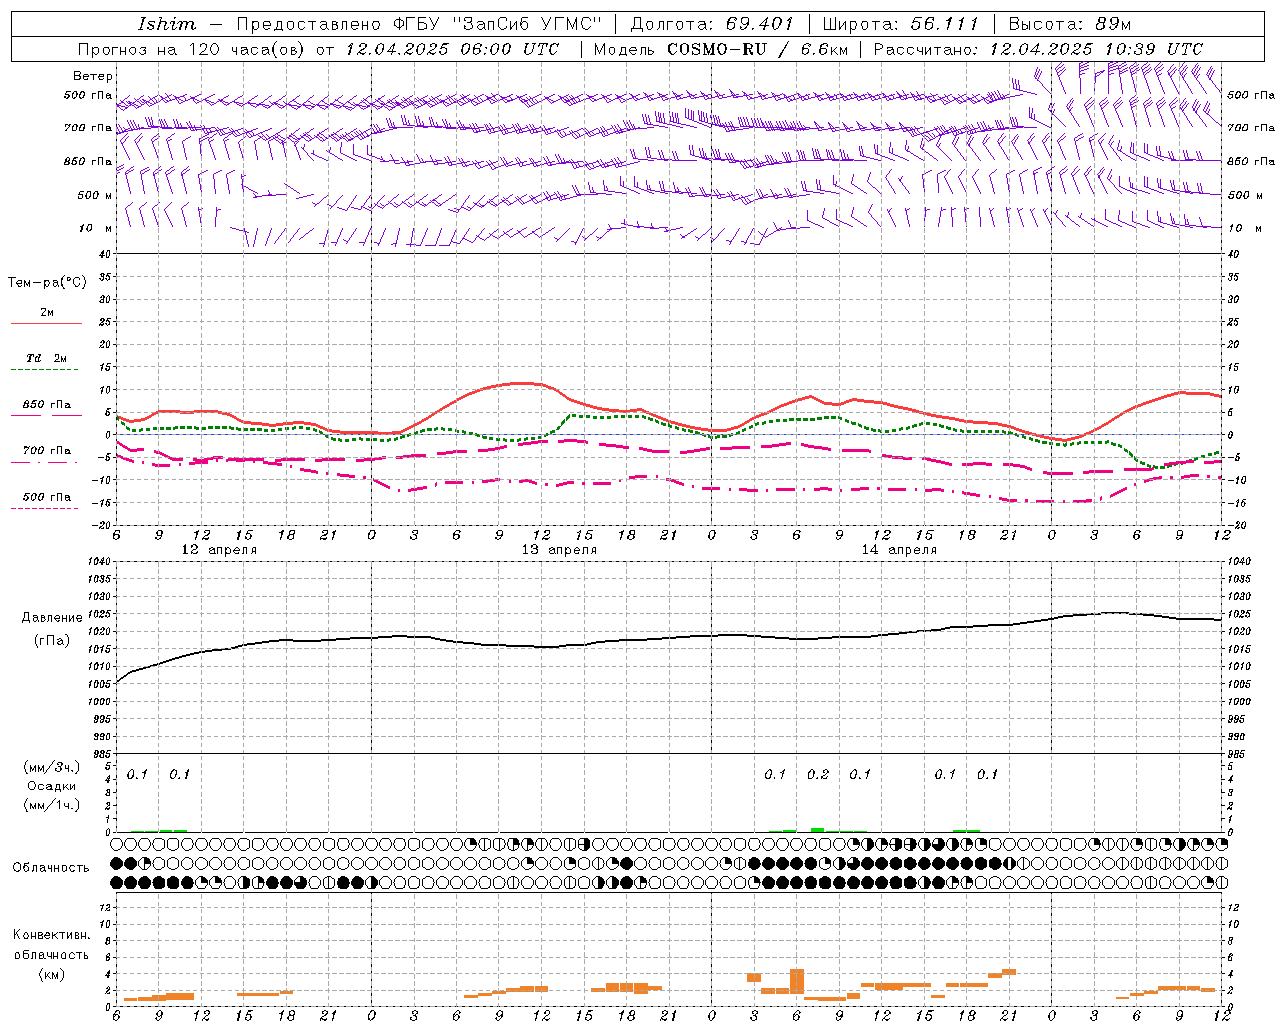Click the 40 value on left temperature axis
The image size is (1280, 1024).
105,255
